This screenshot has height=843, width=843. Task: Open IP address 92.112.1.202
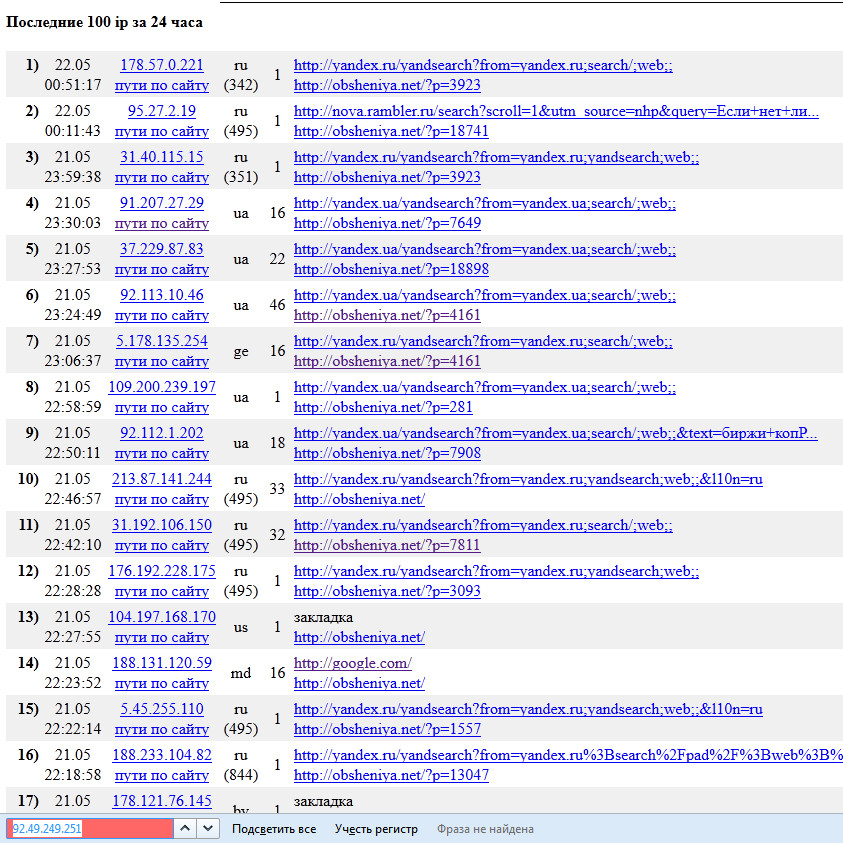(162, 433)
